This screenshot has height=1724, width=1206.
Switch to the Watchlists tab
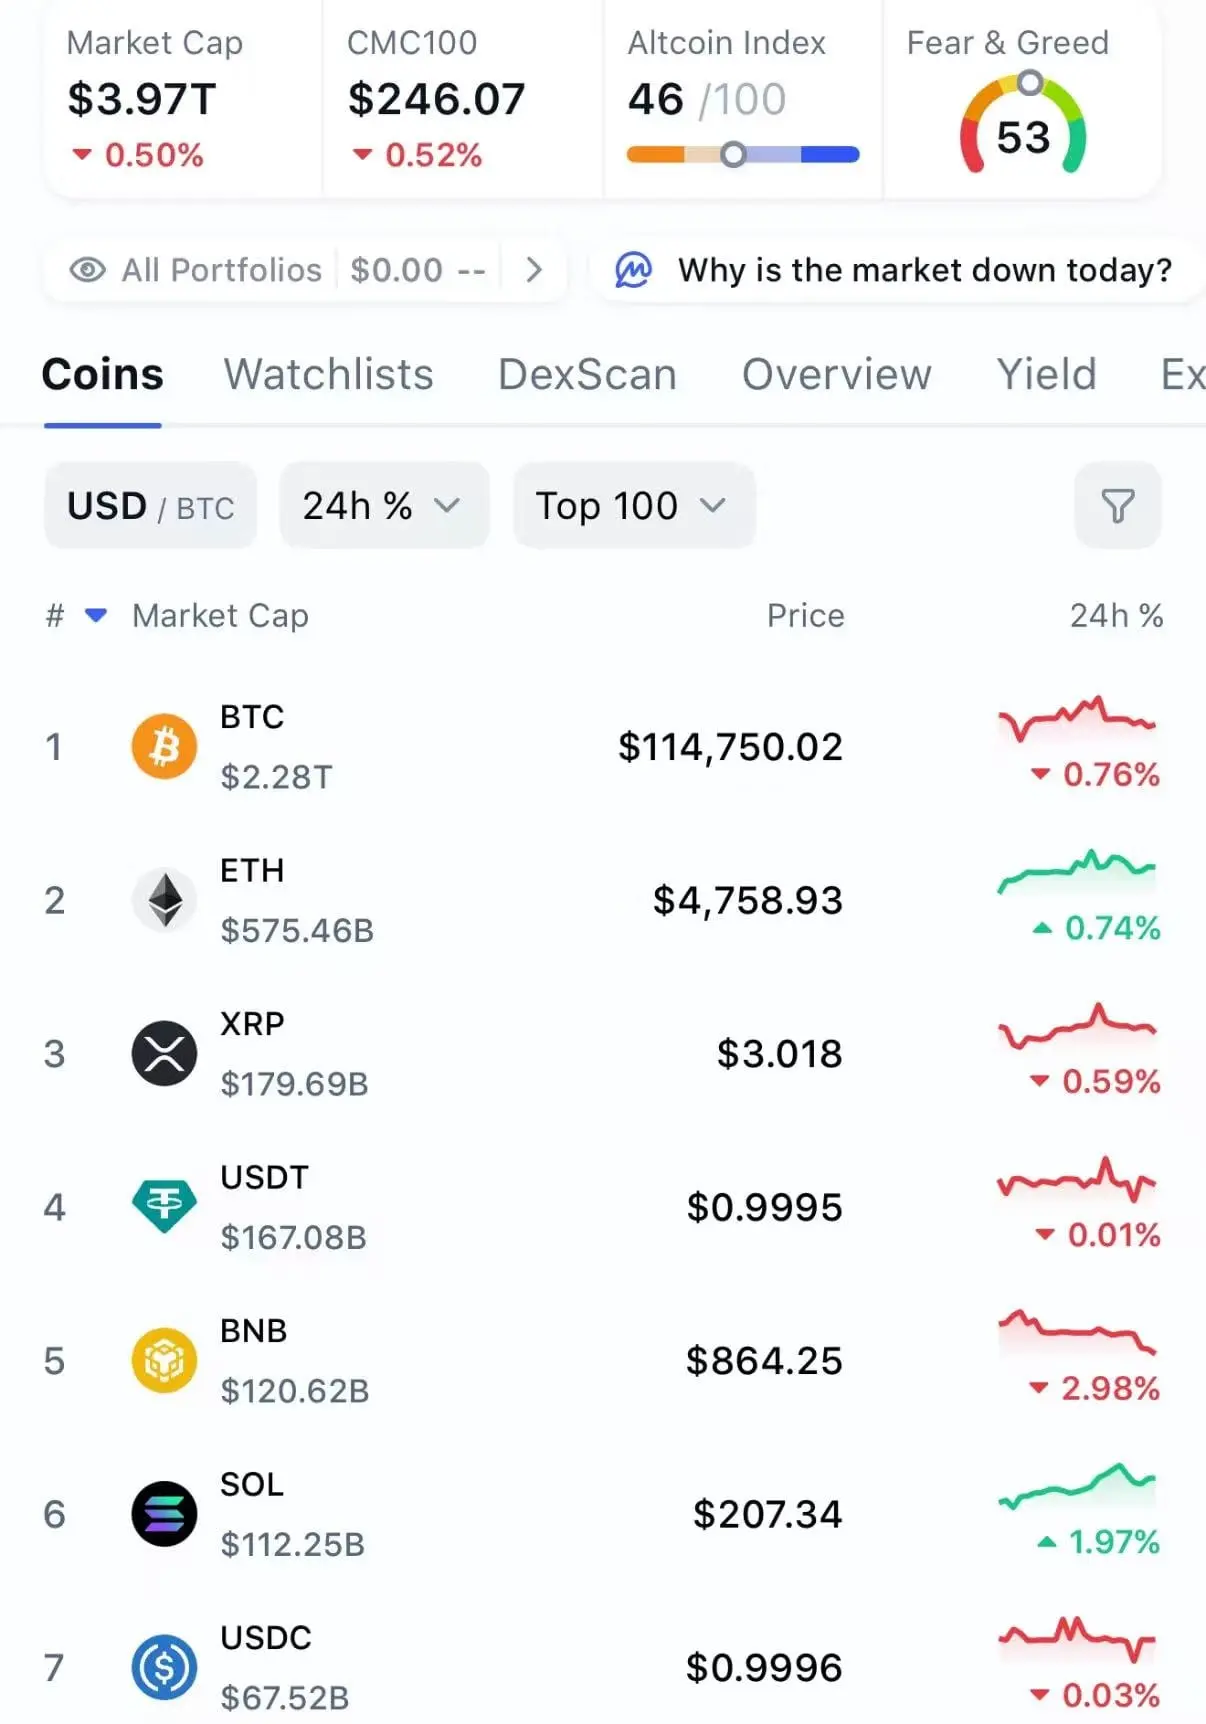tap(328, 374)
